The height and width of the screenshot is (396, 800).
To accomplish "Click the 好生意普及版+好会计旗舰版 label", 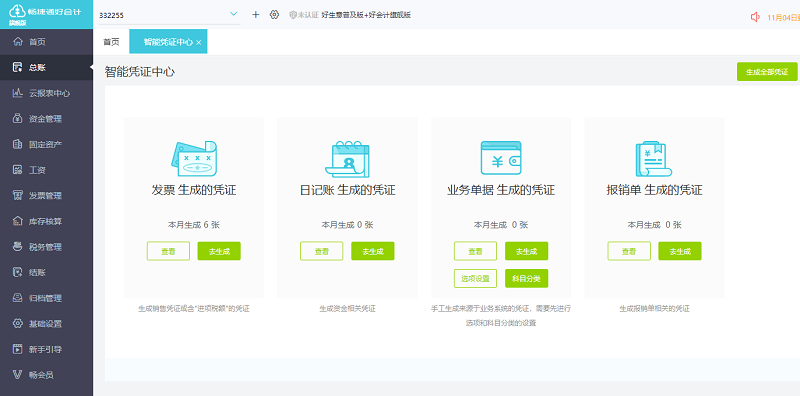I will pyautogui.click(x=366, y=15).
